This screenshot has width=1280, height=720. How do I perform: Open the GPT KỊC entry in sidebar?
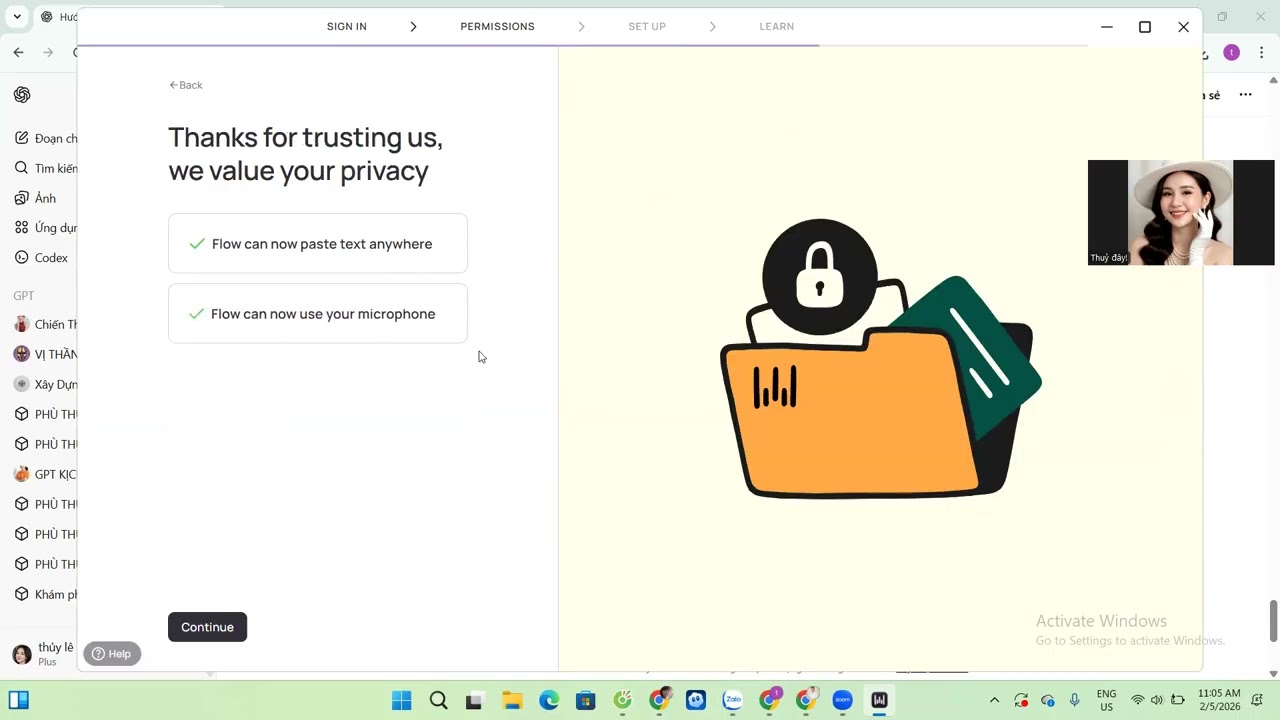45,474
